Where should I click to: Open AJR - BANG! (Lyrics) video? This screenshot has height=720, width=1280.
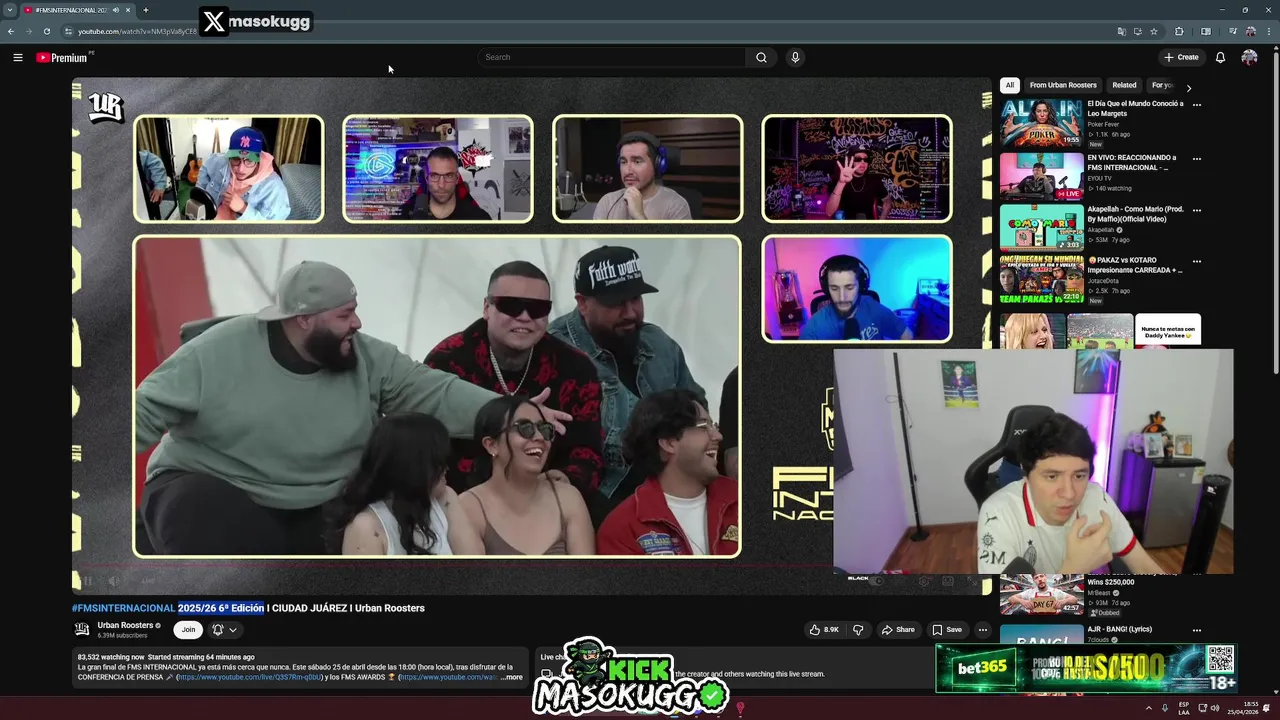1119,629
